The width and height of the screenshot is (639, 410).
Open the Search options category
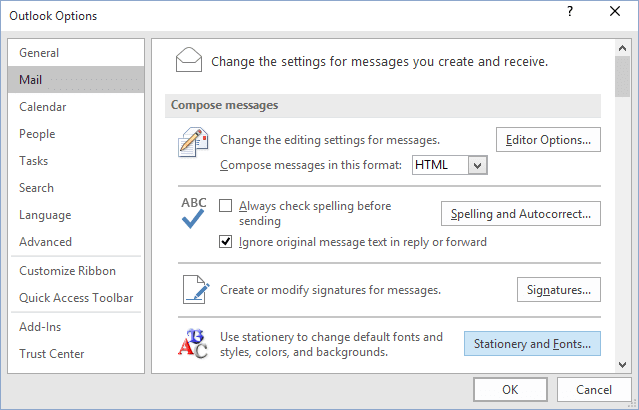pos(76,188)
